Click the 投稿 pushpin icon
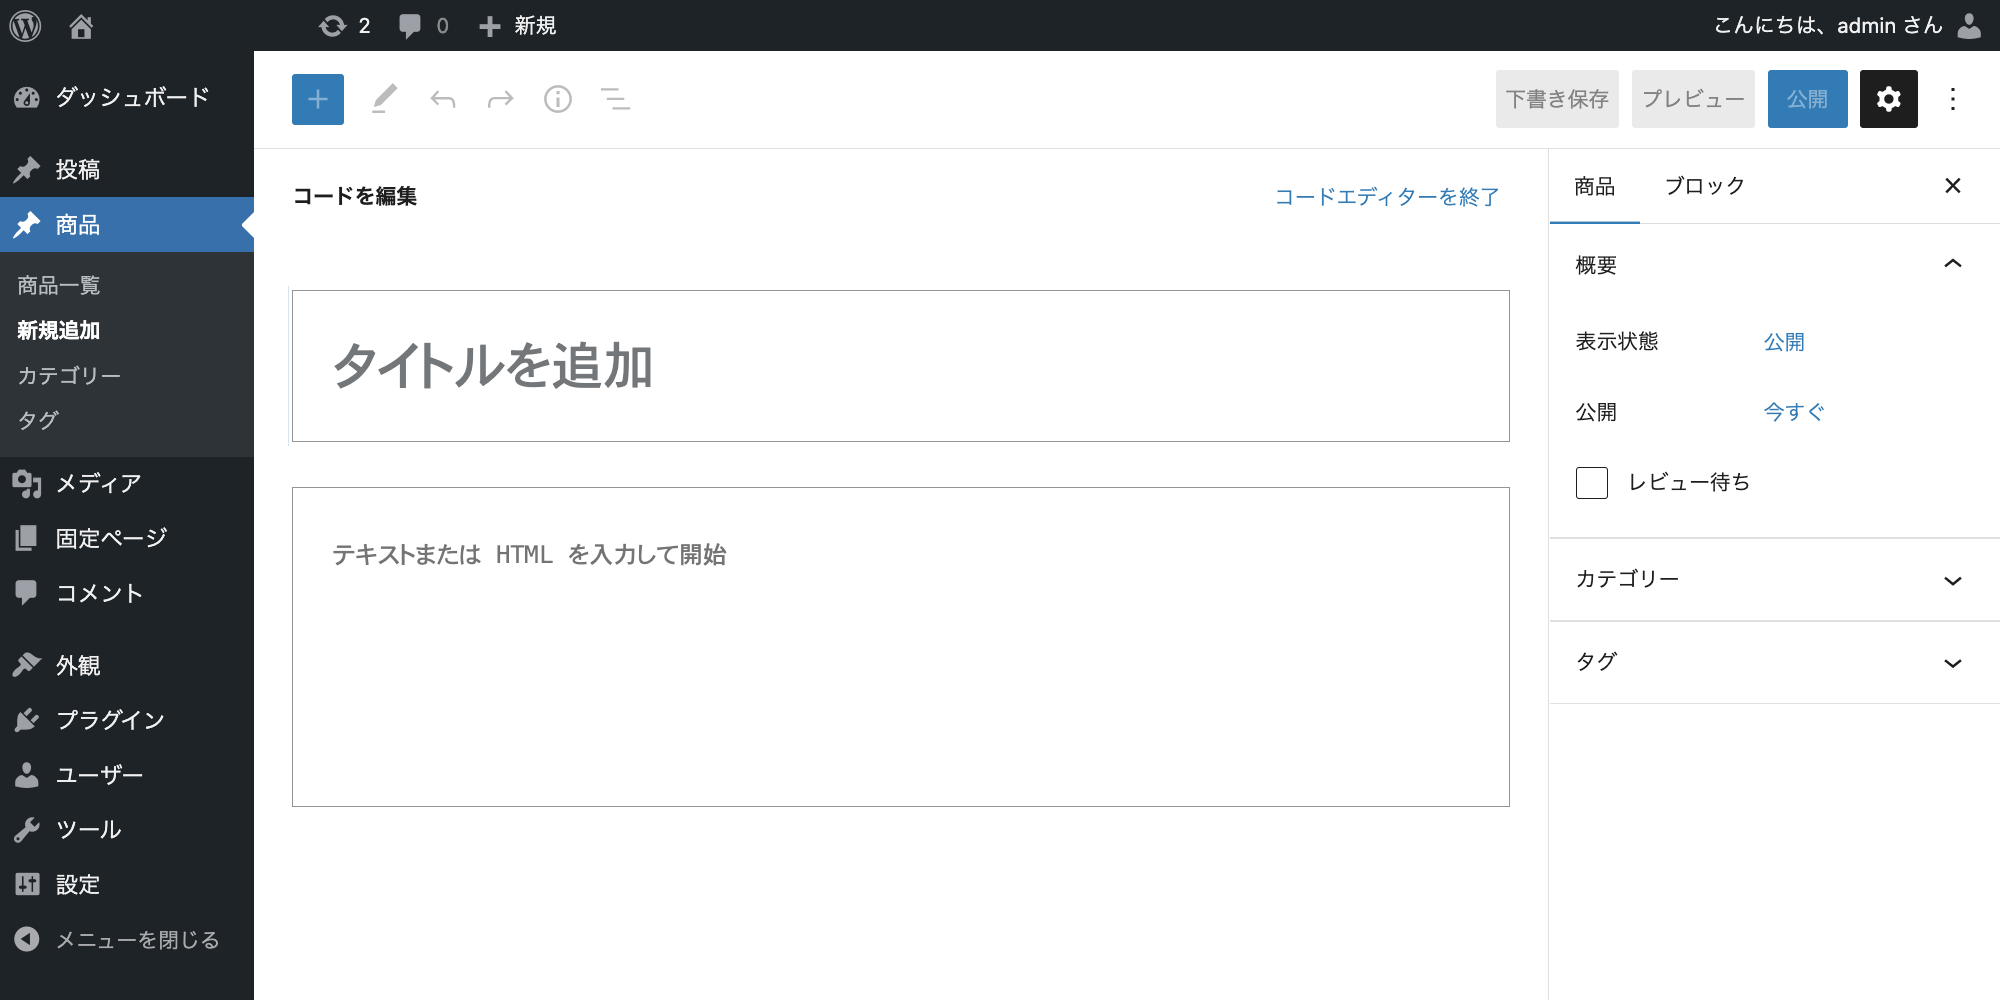 [x=27, y=169]
